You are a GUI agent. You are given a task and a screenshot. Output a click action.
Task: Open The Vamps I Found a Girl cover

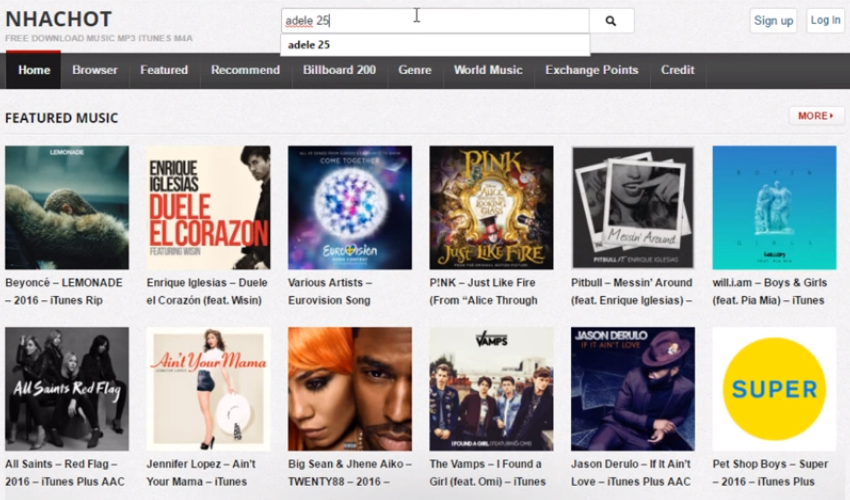(x=491, y=389)
